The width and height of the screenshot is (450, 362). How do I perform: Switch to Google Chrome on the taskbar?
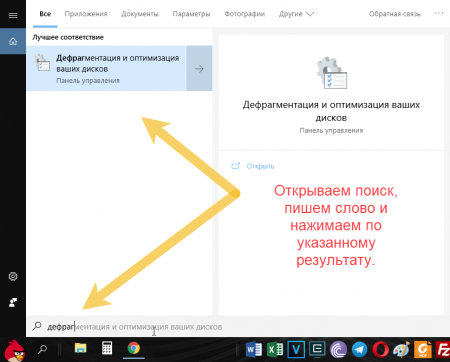click(x=134, y=348)
